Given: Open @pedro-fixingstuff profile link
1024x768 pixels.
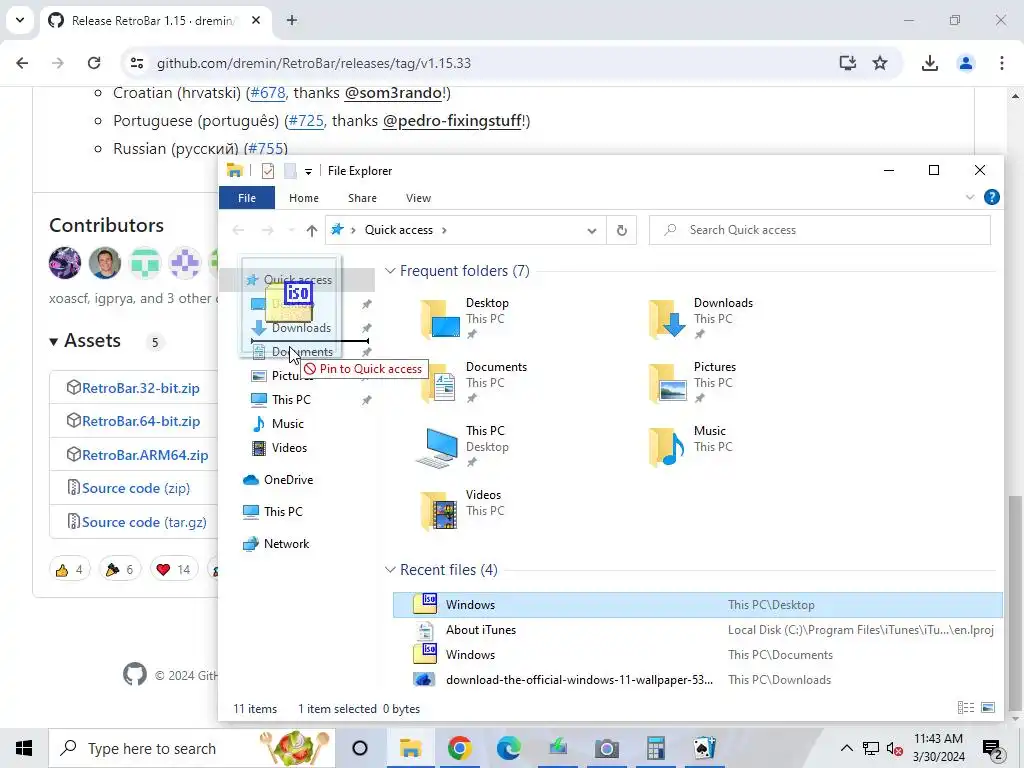Looking at the screenshot, I should pyautogui.click(x=452, y=121).
